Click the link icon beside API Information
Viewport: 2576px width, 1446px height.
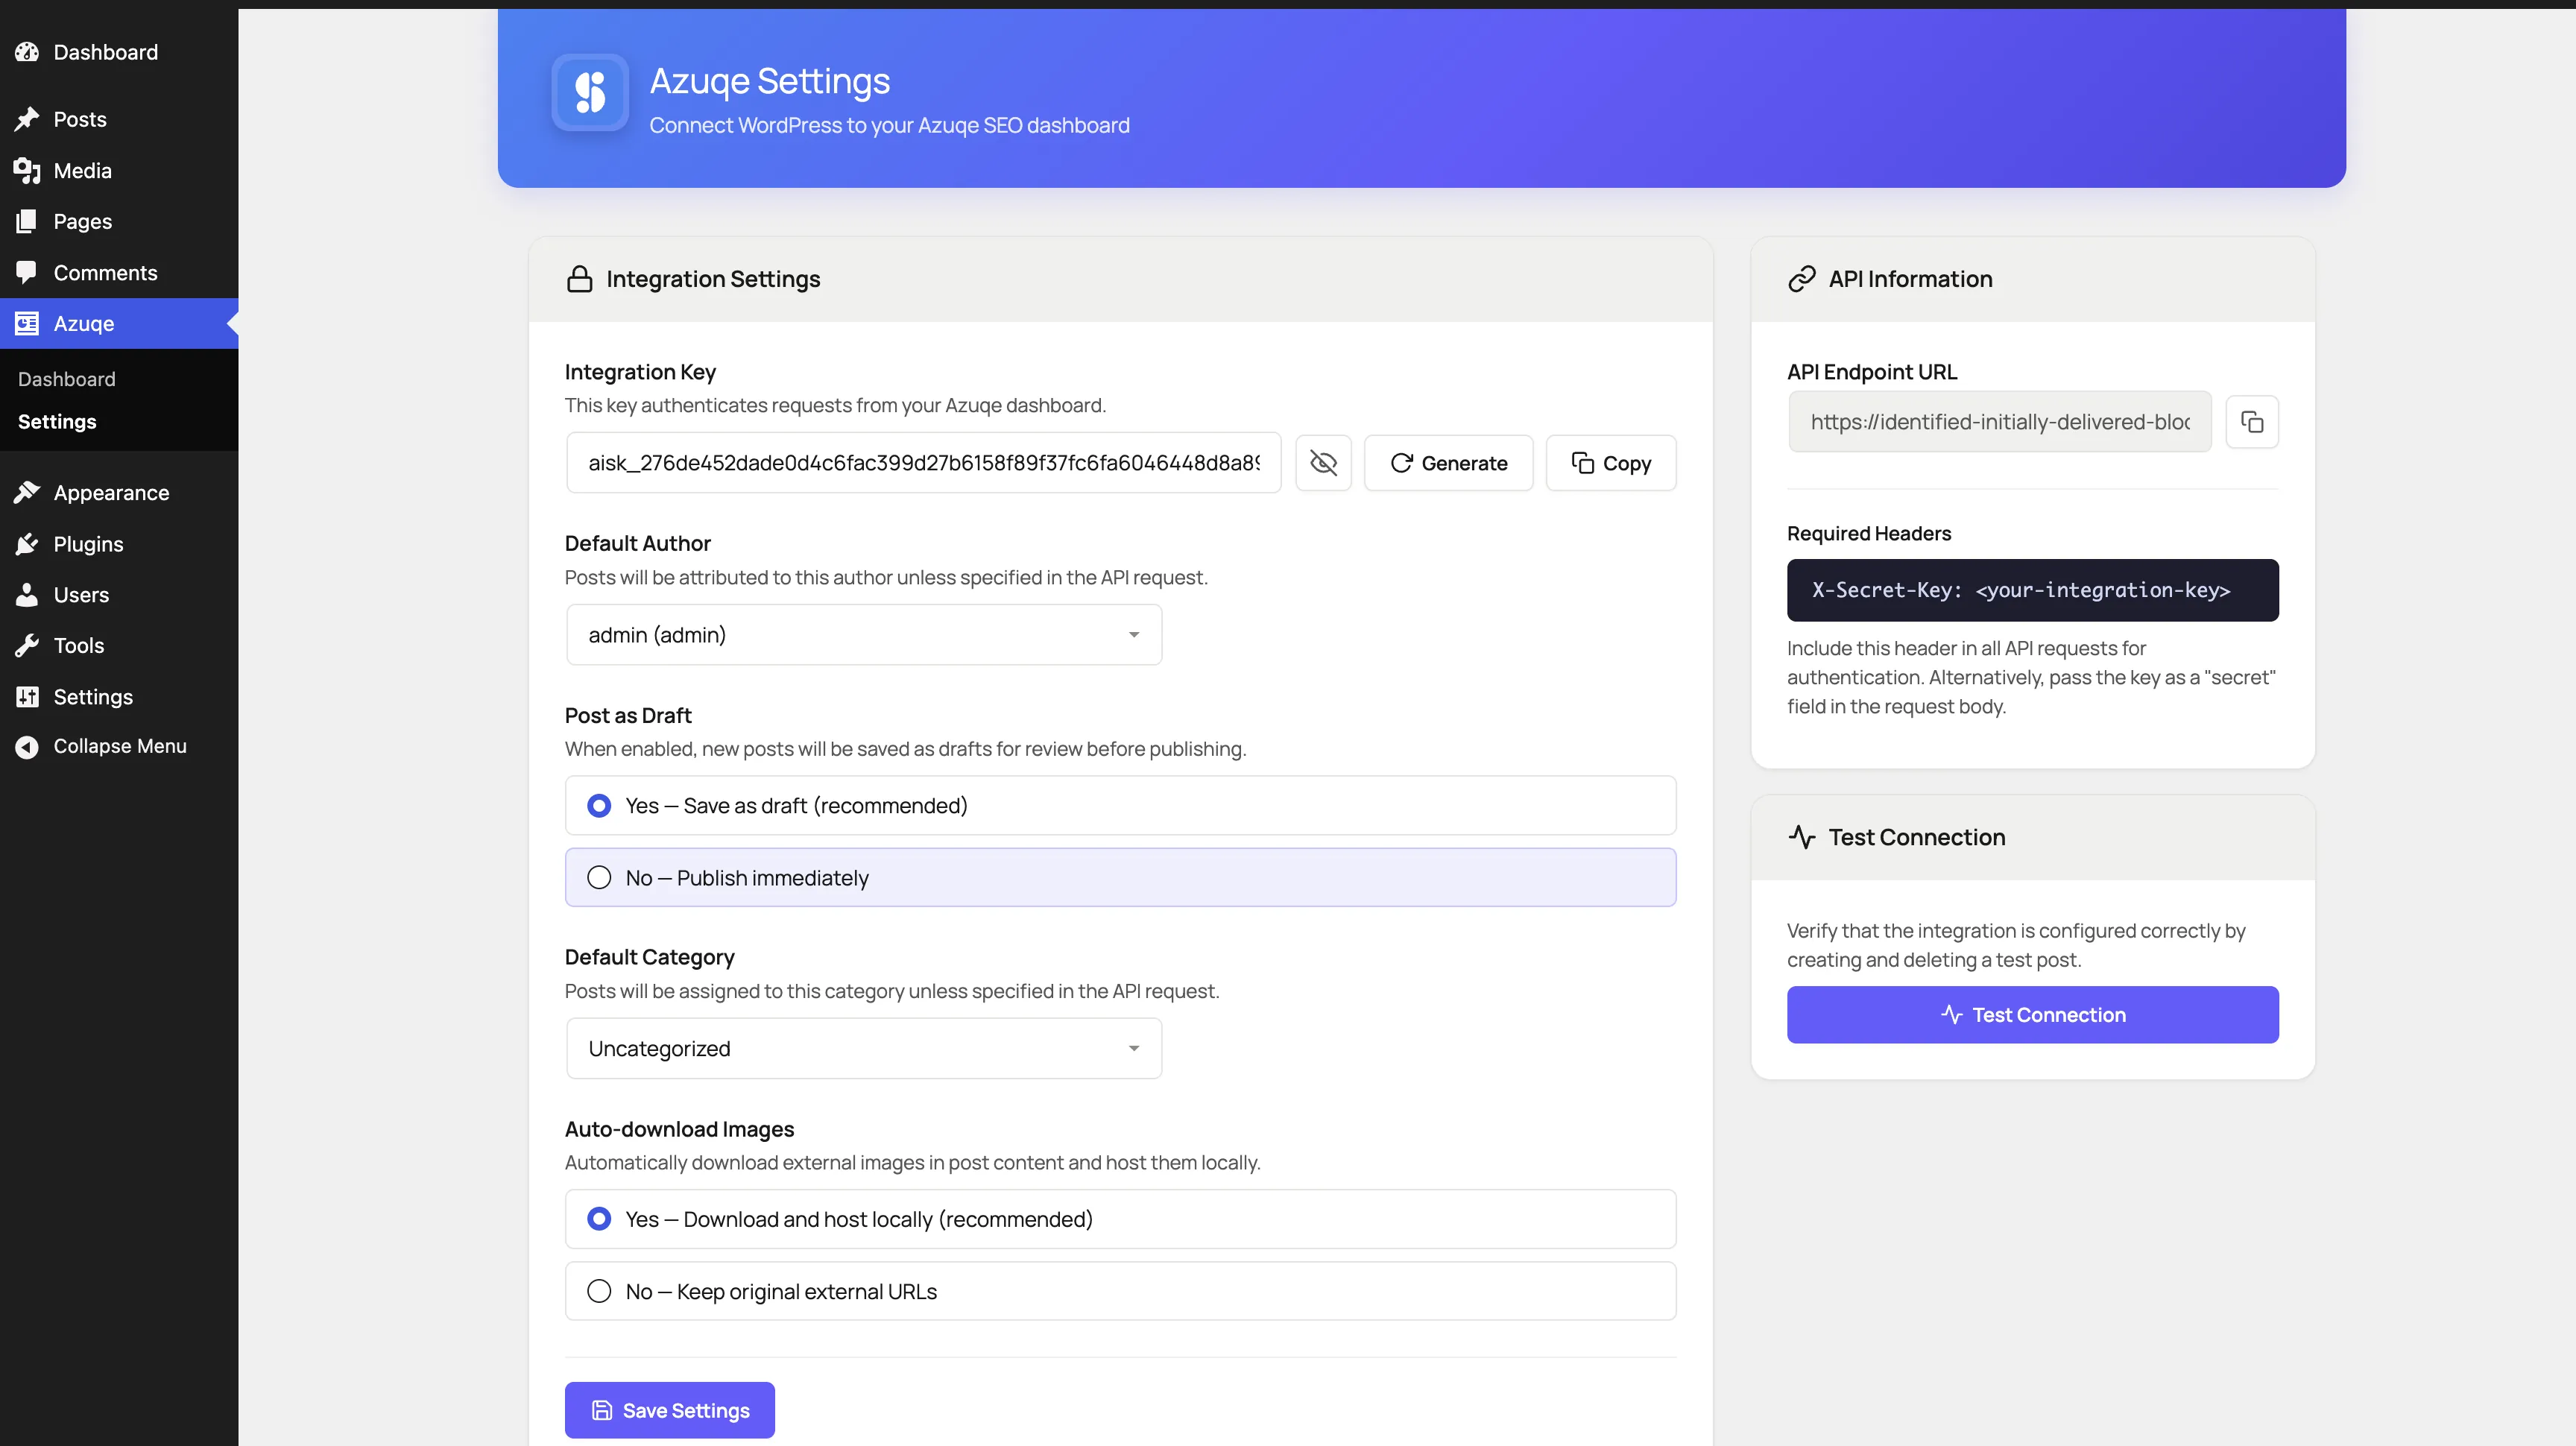click(x=1801, y=279)
